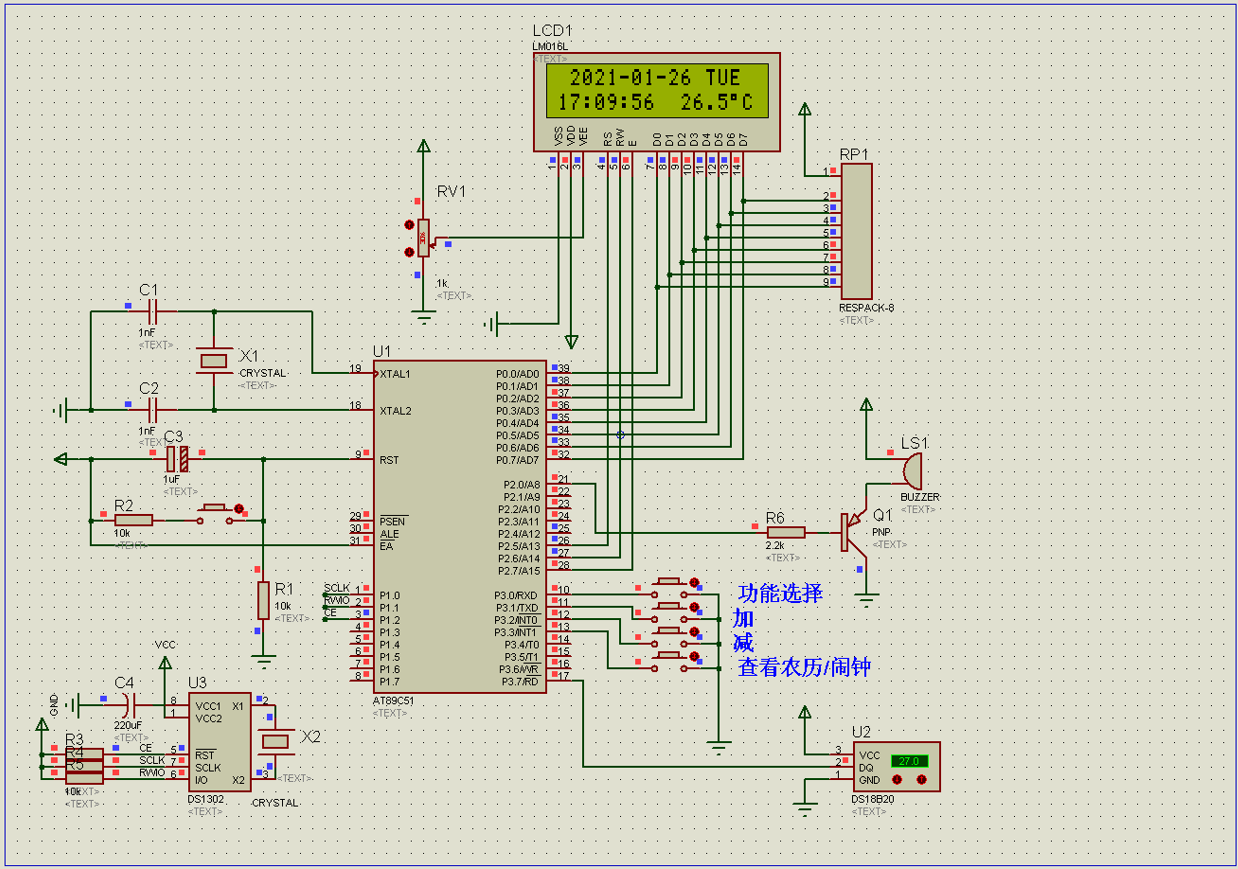Raise DS18B20 temperature with up-arrow button
1238x869 pixels.
921,779
